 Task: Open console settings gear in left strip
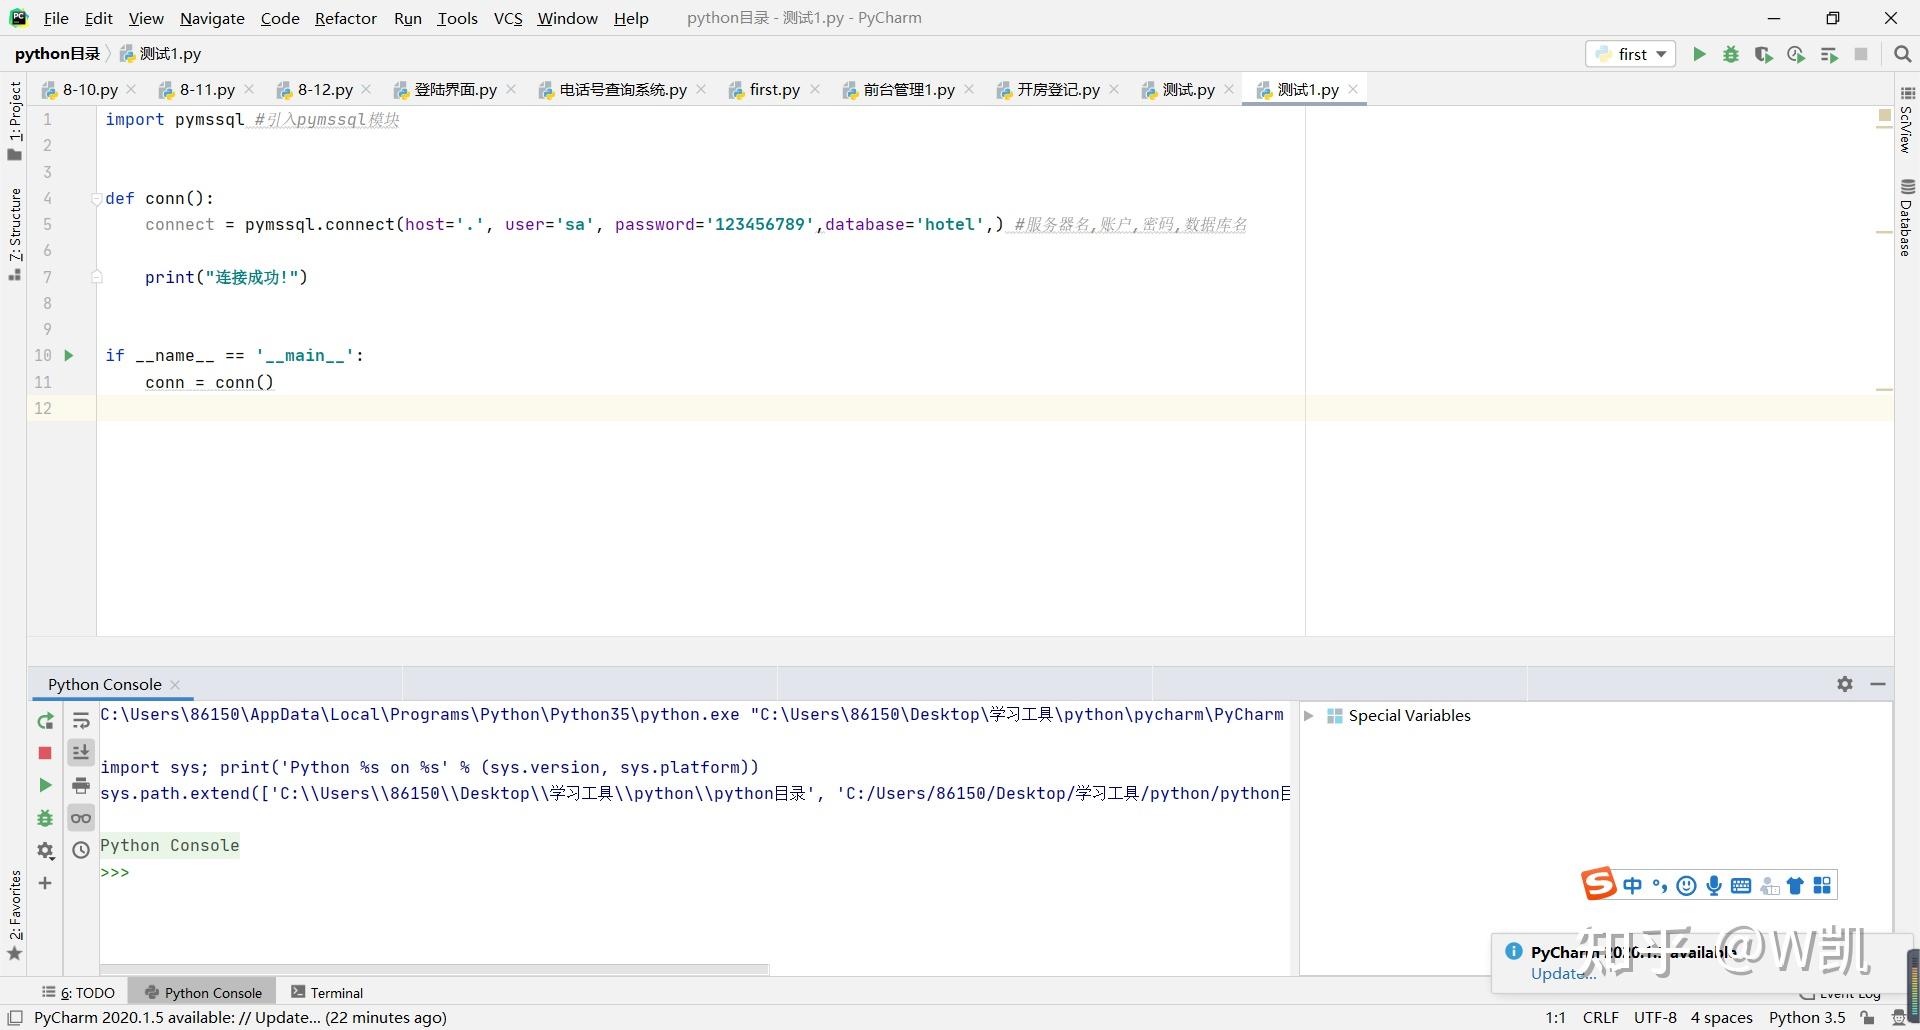pos(45,851)
